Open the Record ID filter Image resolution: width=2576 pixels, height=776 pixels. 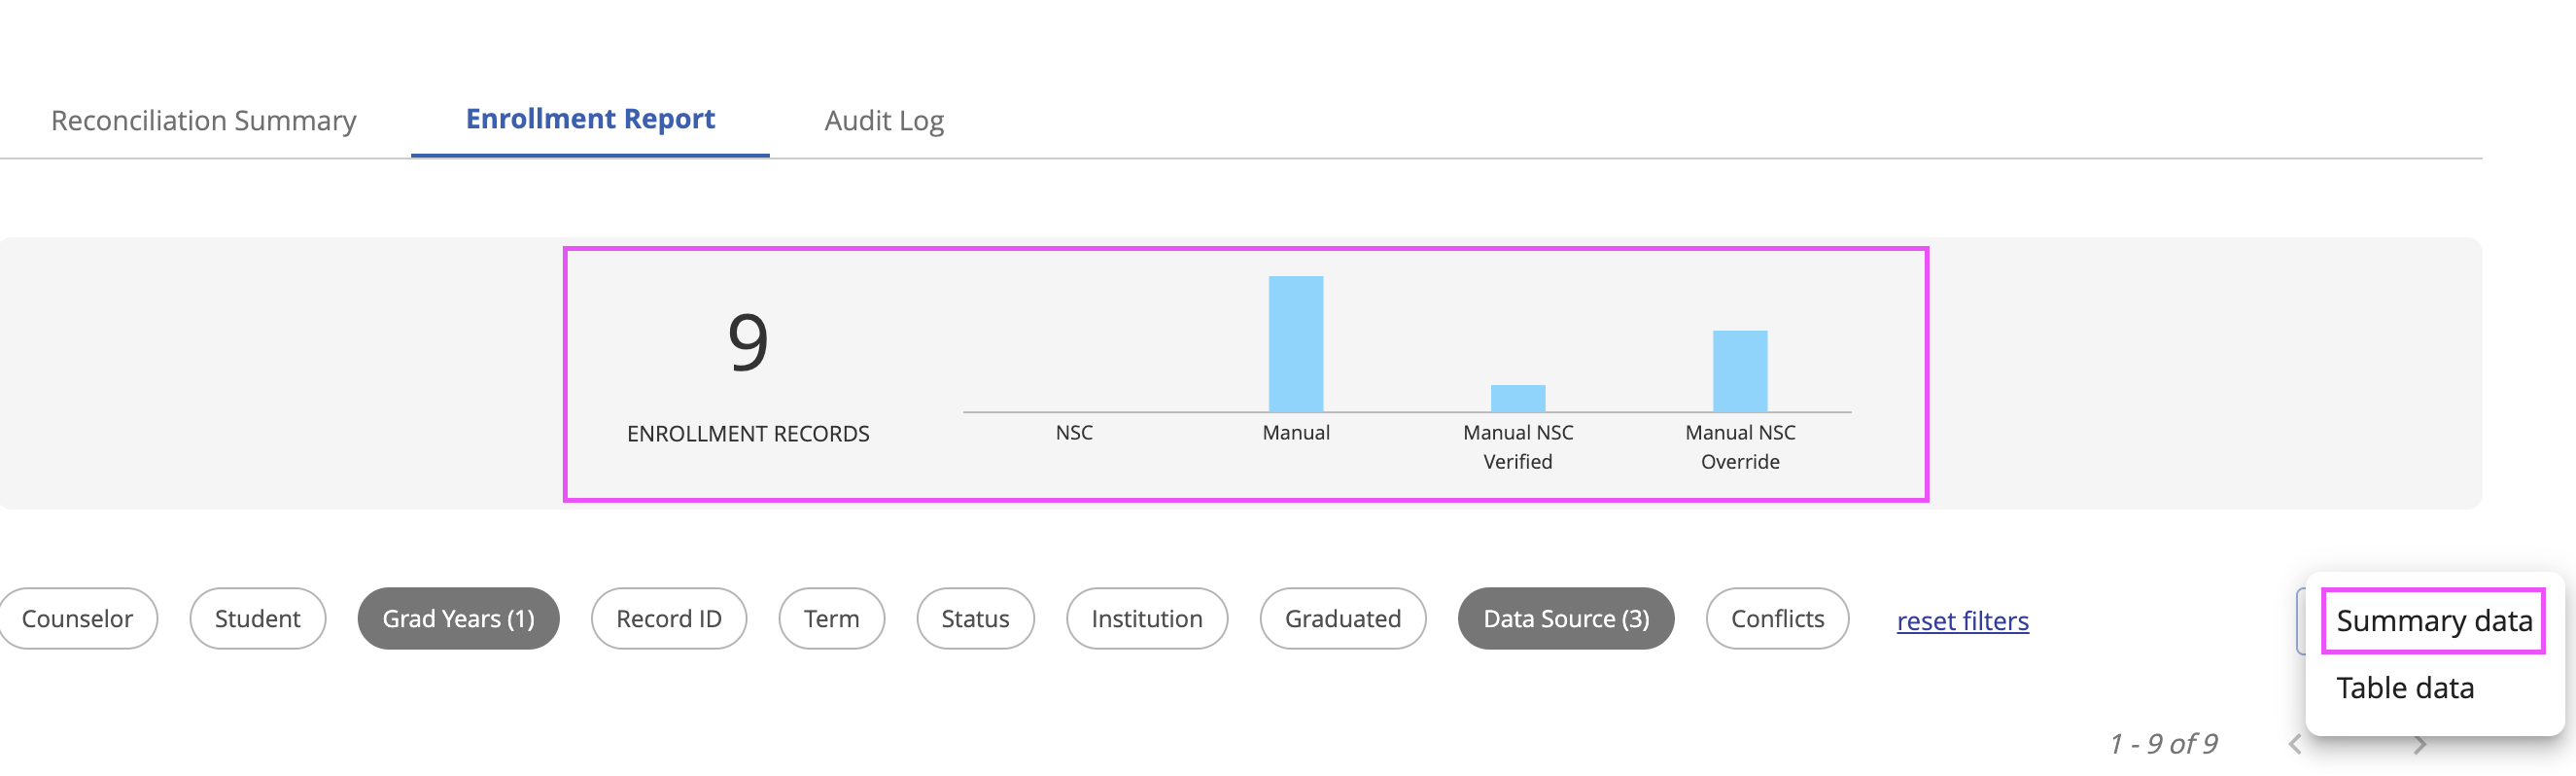pos(669,619)
